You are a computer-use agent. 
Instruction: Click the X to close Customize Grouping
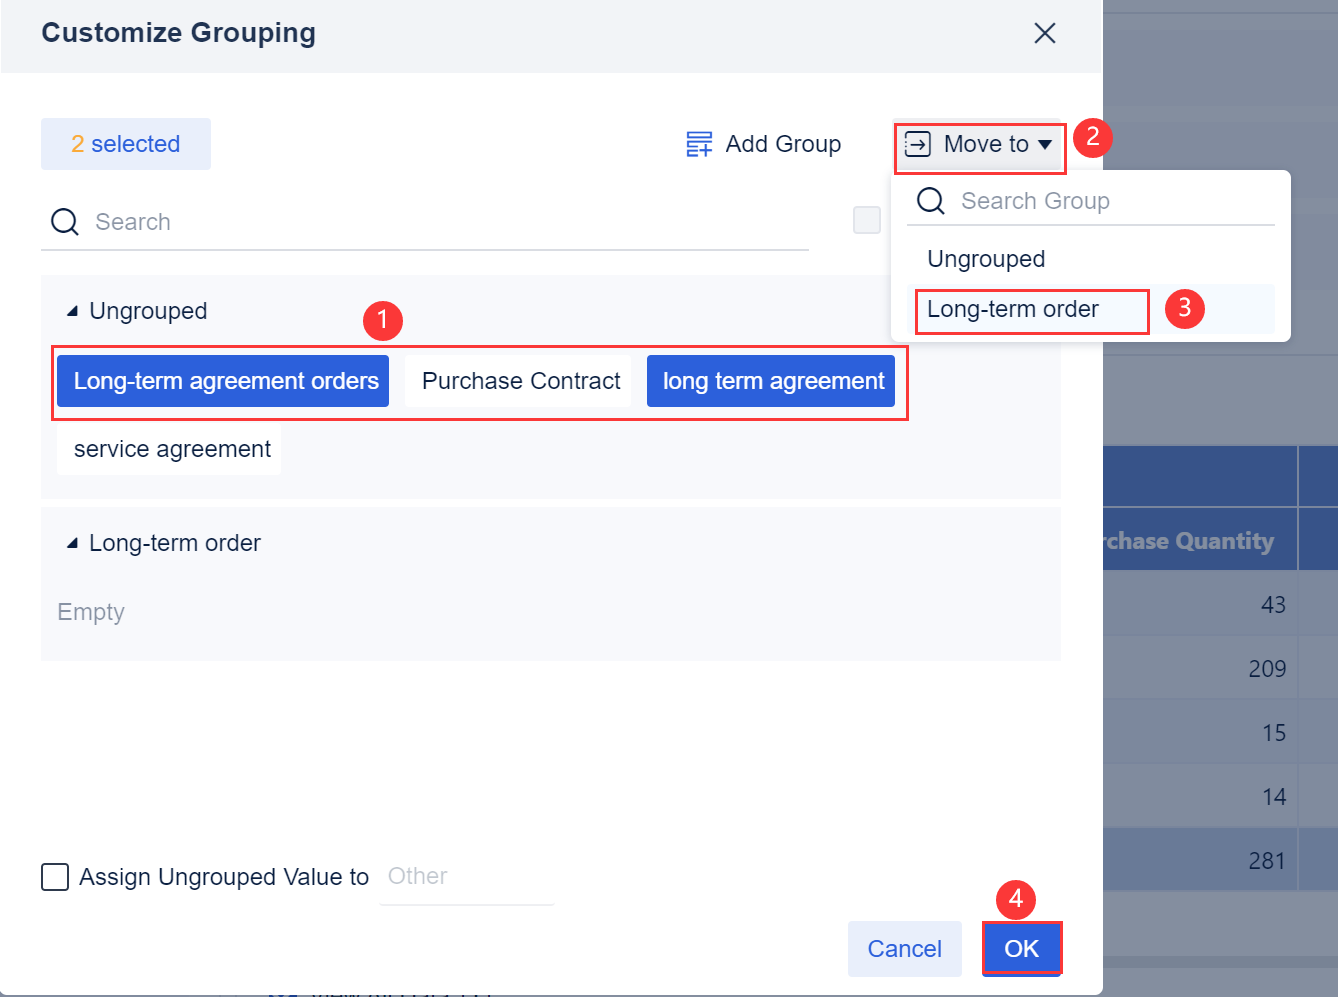[1044, 33]
